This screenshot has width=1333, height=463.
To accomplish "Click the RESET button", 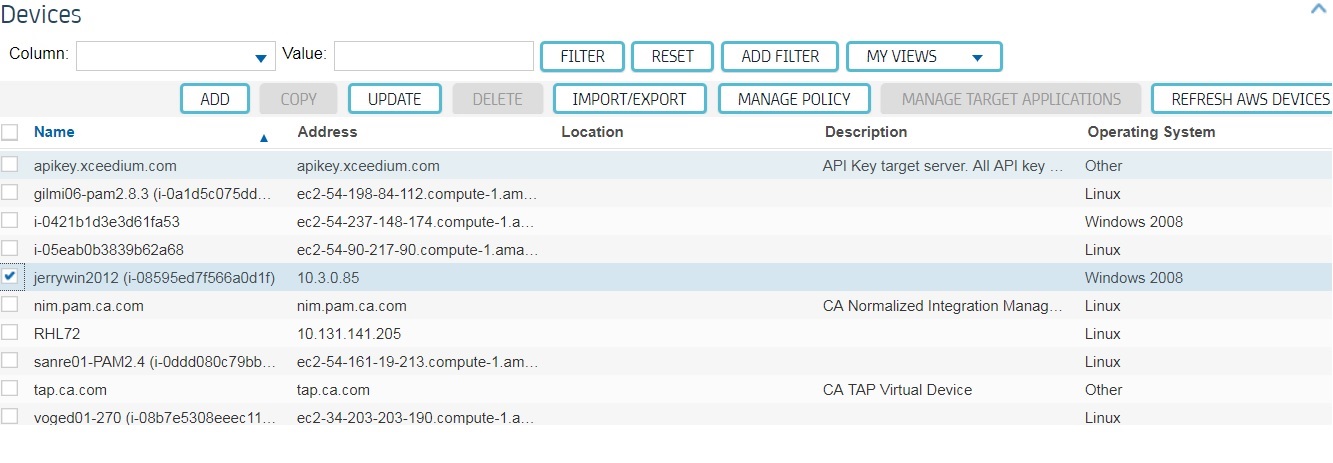I will coord(672,57).
